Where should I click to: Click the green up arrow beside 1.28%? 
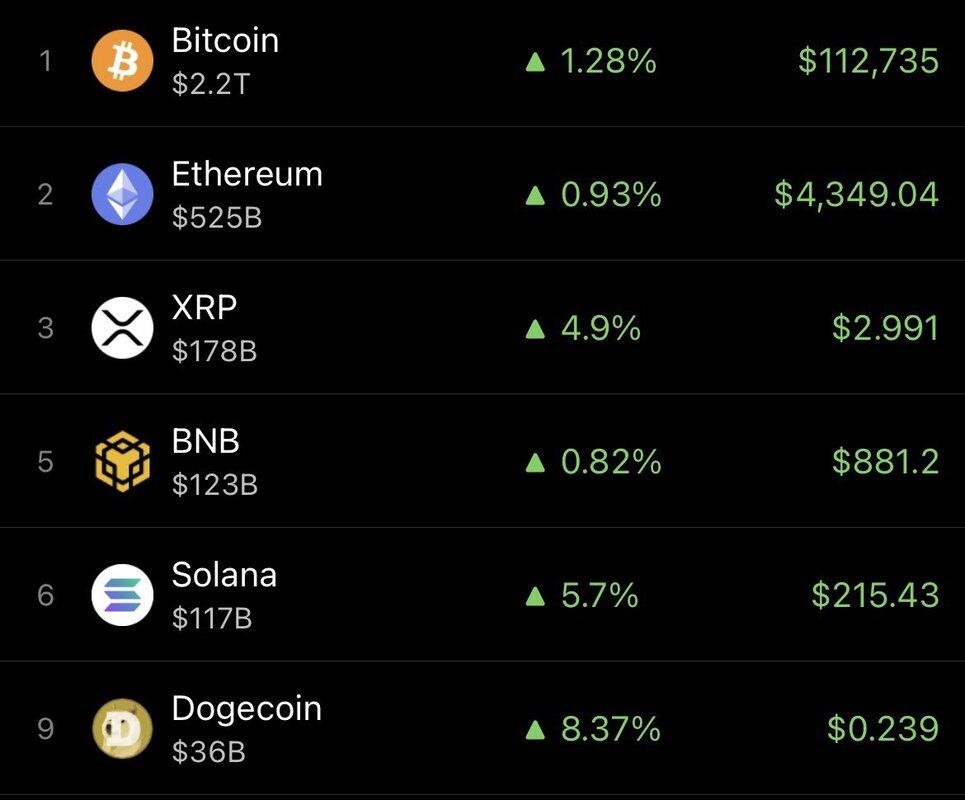click(535, 62)
